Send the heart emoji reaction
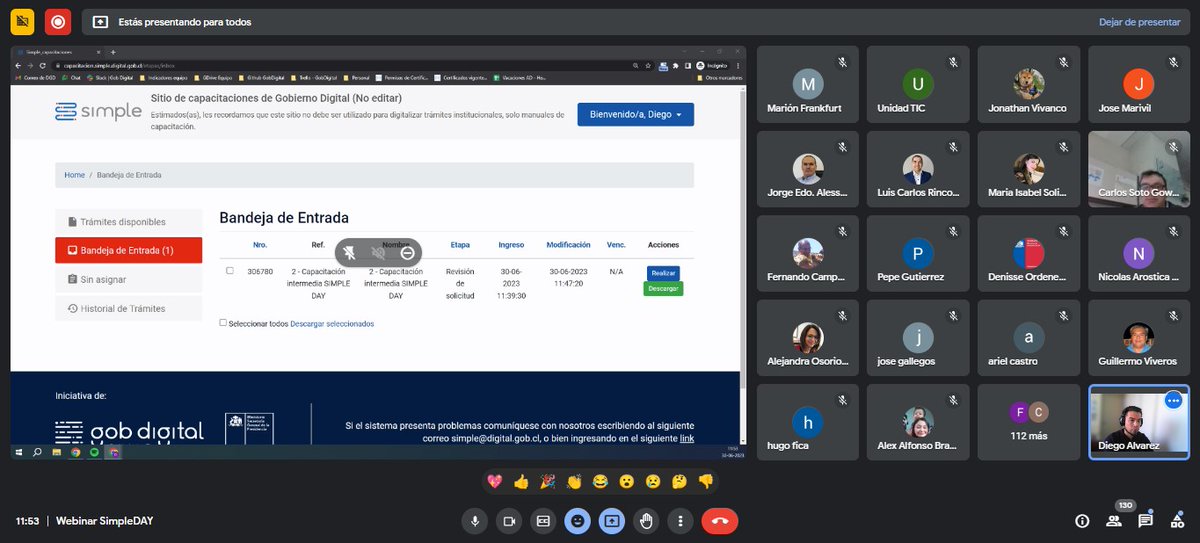1200x543 pixels. 493,481
